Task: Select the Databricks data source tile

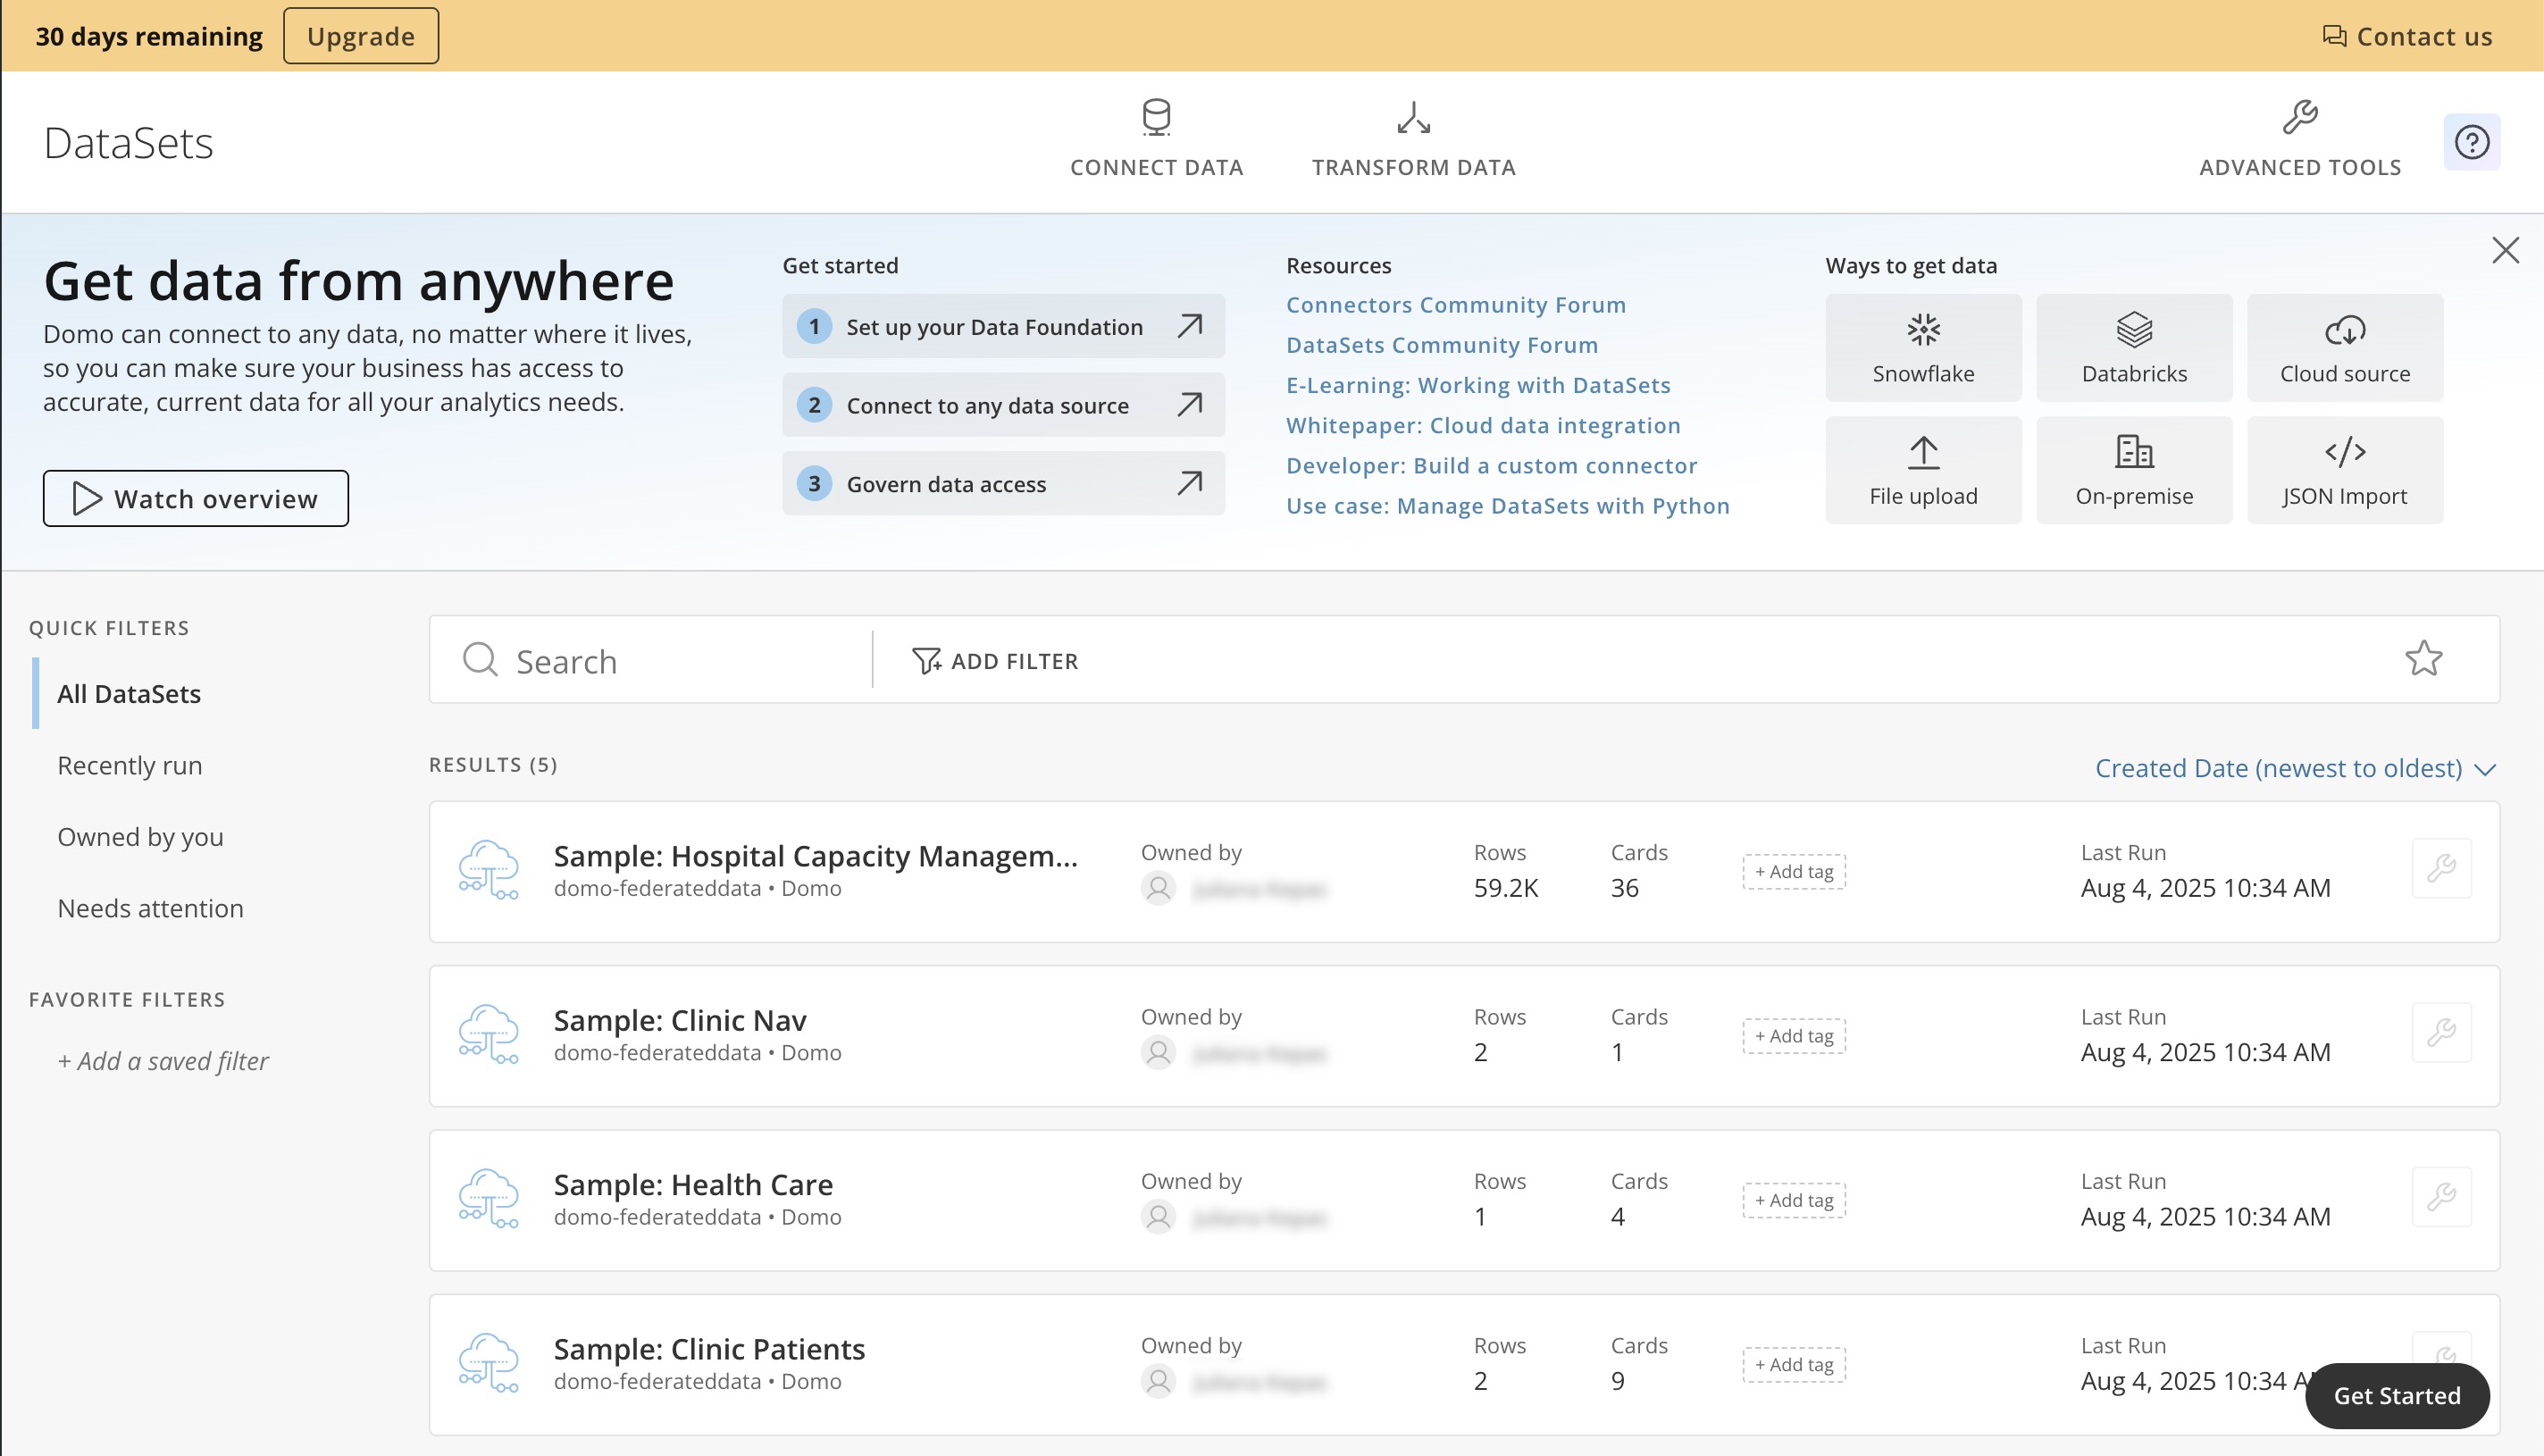Action: click(x=2134, y=348)
